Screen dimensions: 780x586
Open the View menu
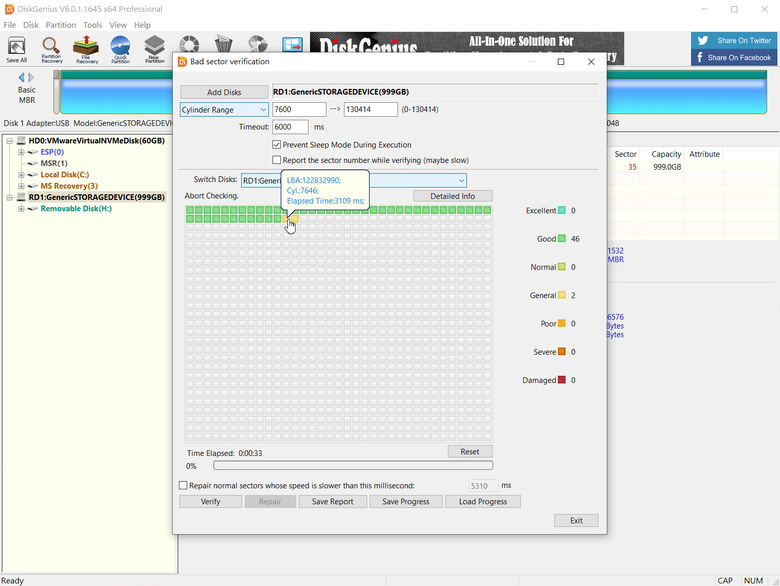coord(118,25)
